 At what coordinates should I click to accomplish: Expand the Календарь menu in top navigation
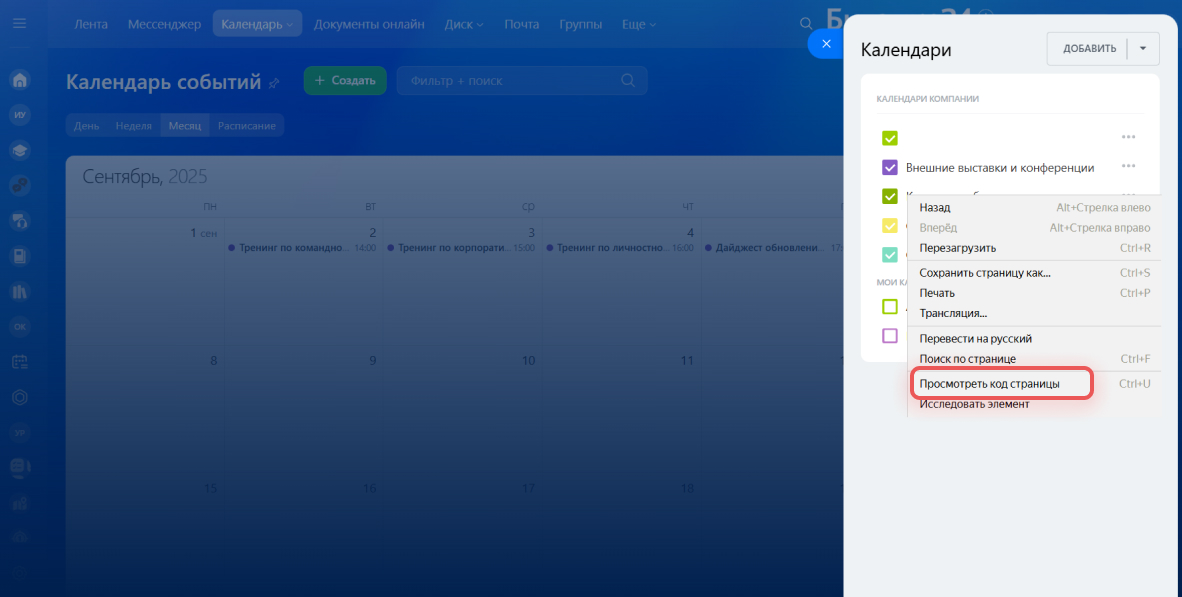pos(257,24)
